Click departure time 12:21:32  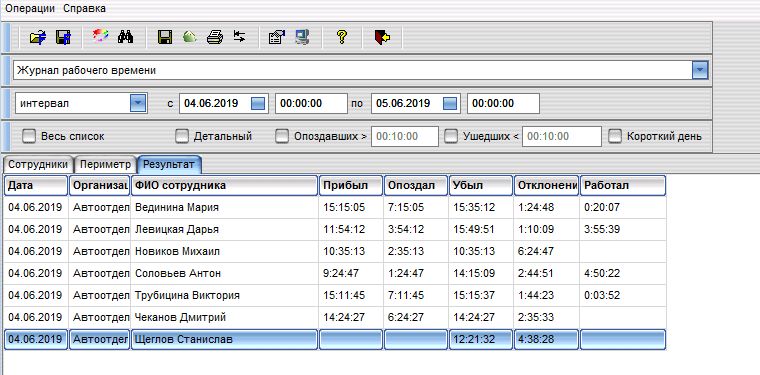474,340
